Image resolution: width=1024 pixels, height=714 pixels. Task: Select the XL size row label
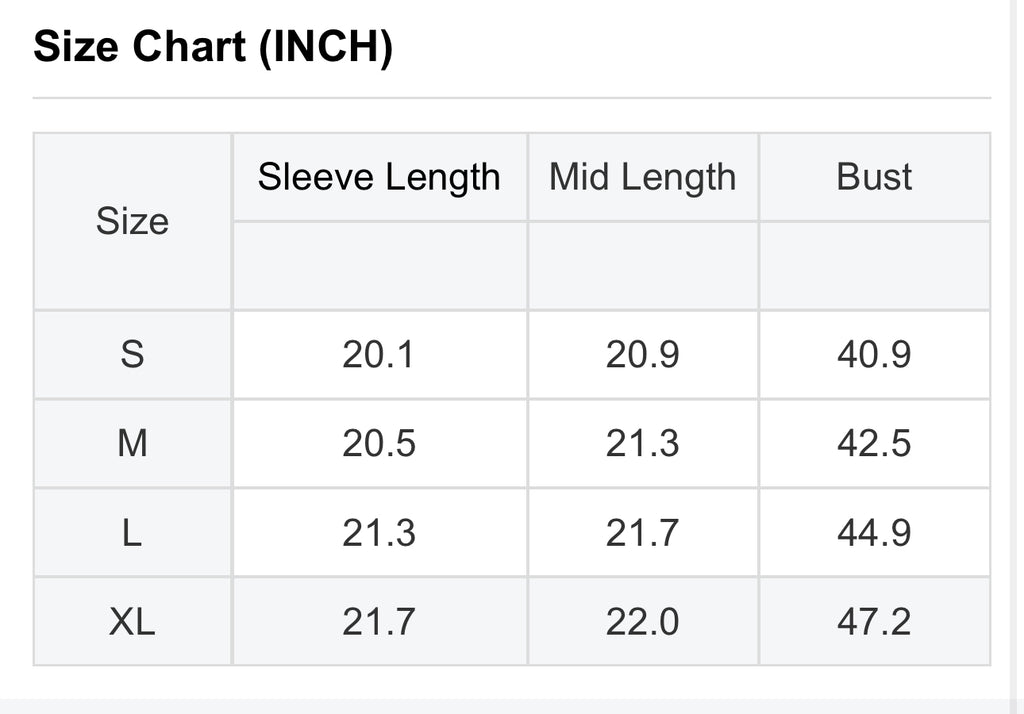pos(133,621)
